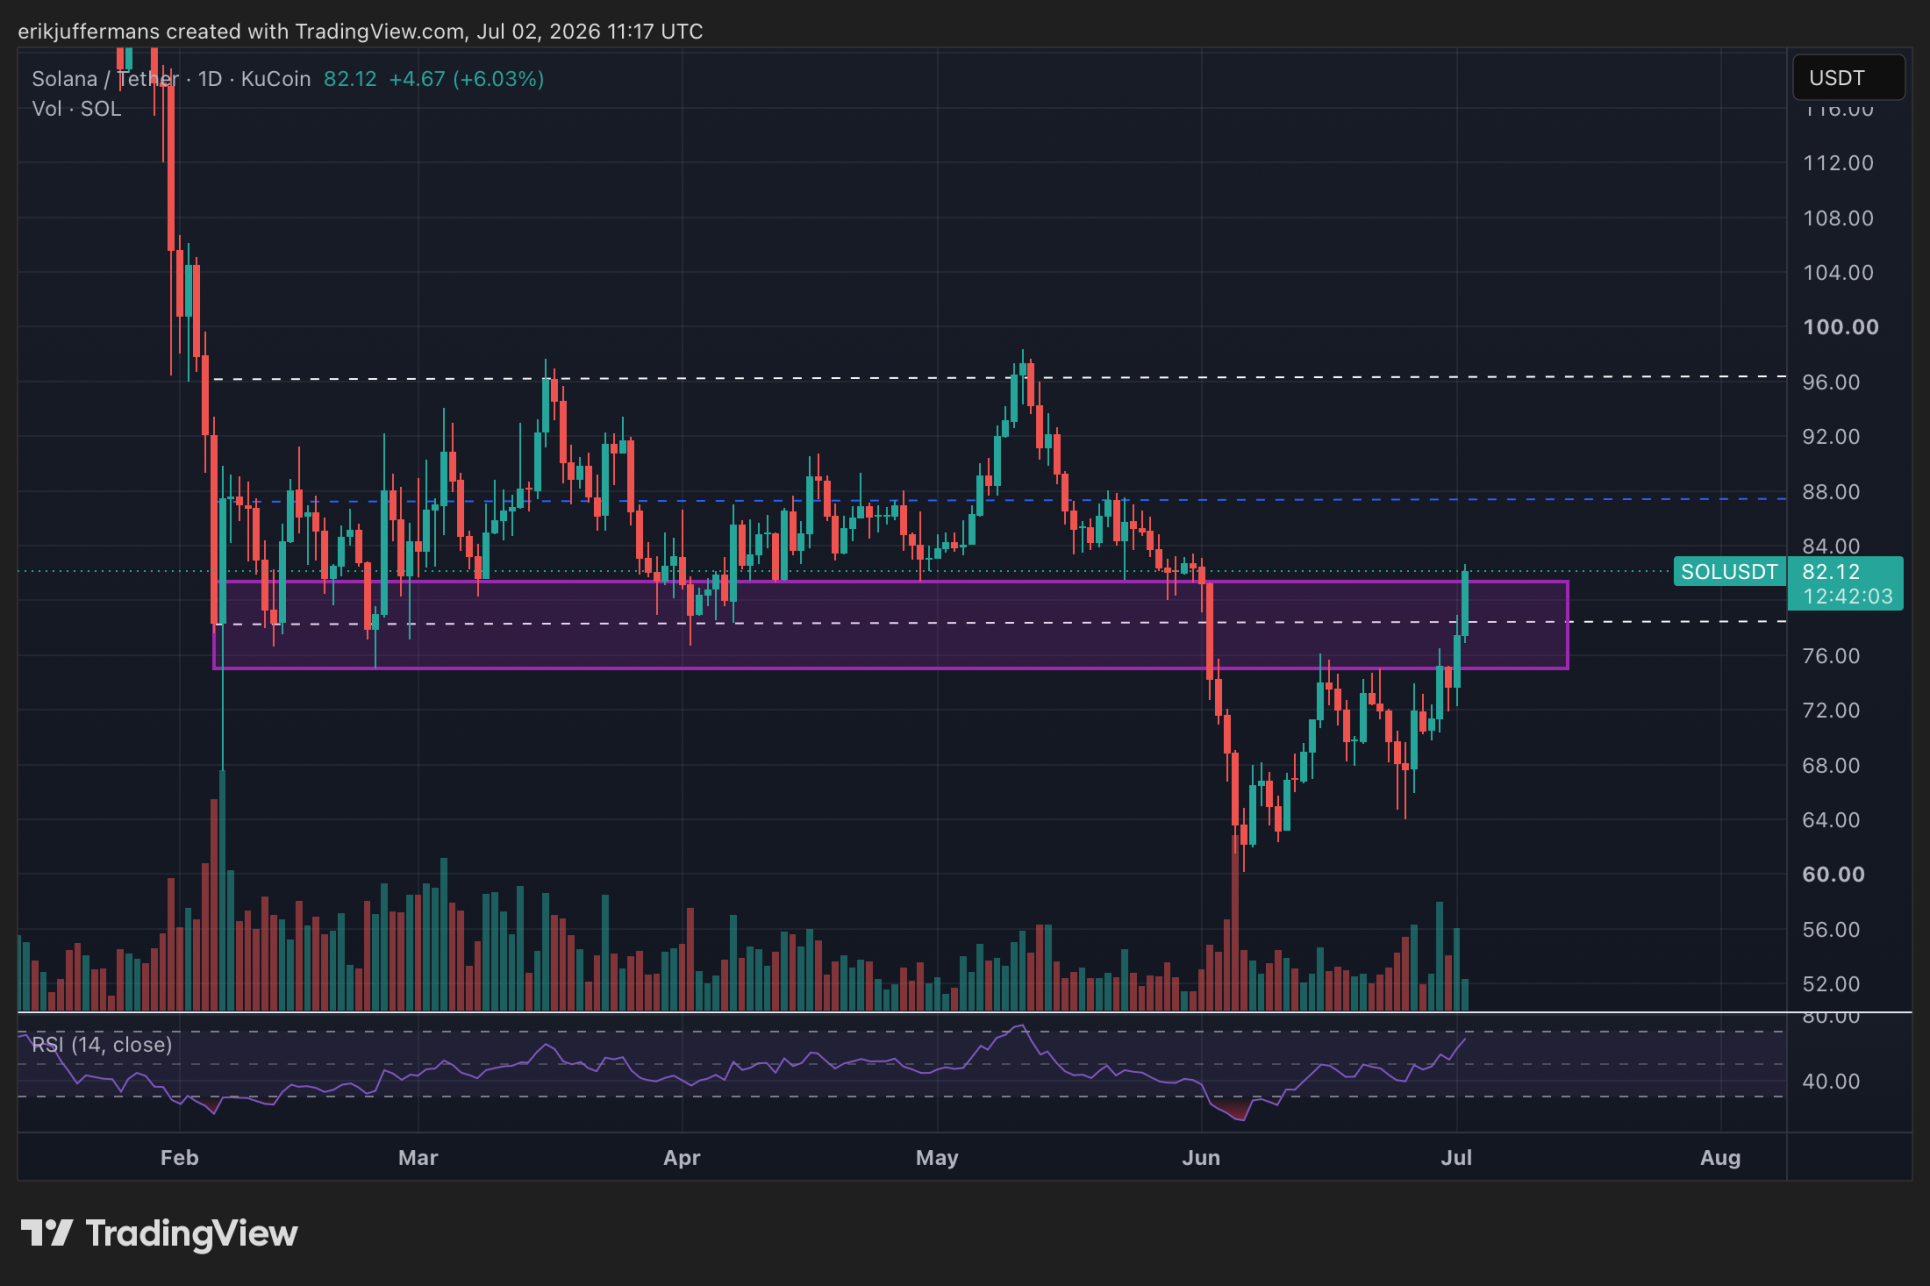Click the Aug label on time axis
Screen dimensions: 1930x1286
pyautogui.click(x=1720, y=1158)
